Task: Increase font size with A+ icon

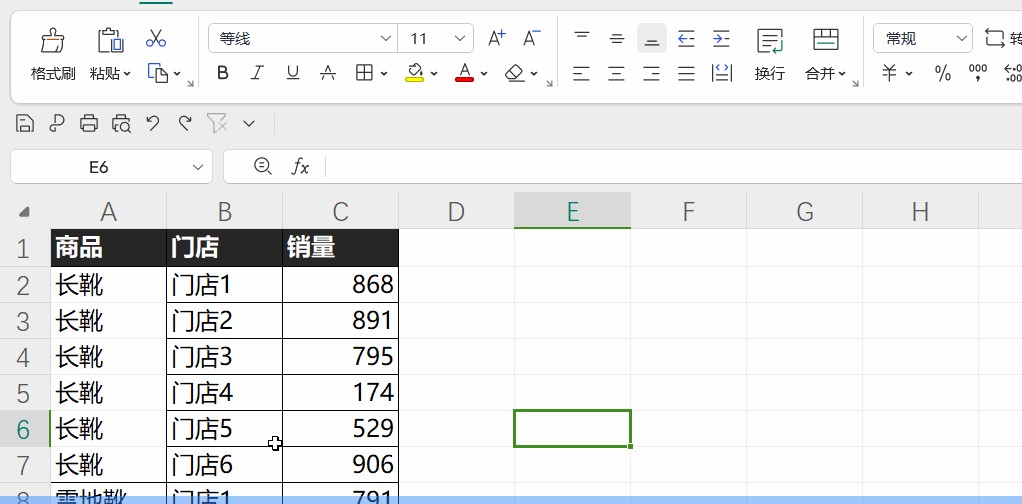Action: click(497, 38)
